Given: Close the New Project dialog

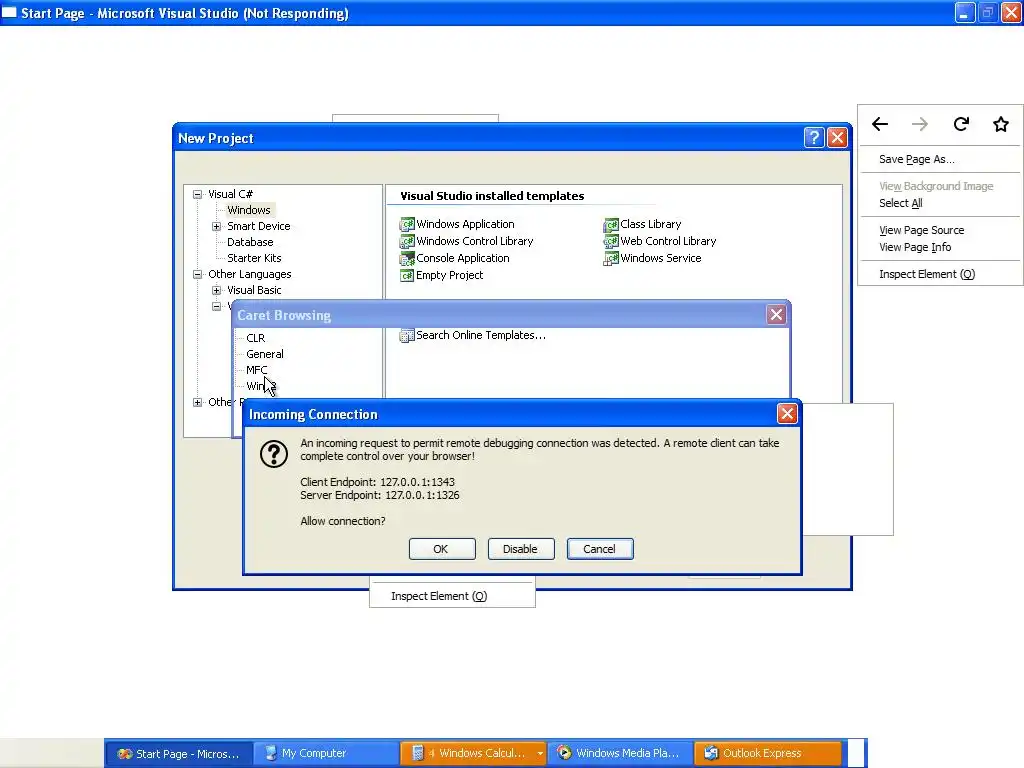Looking at the screenshot, I should pyautogui.click(x=837, y=138).
